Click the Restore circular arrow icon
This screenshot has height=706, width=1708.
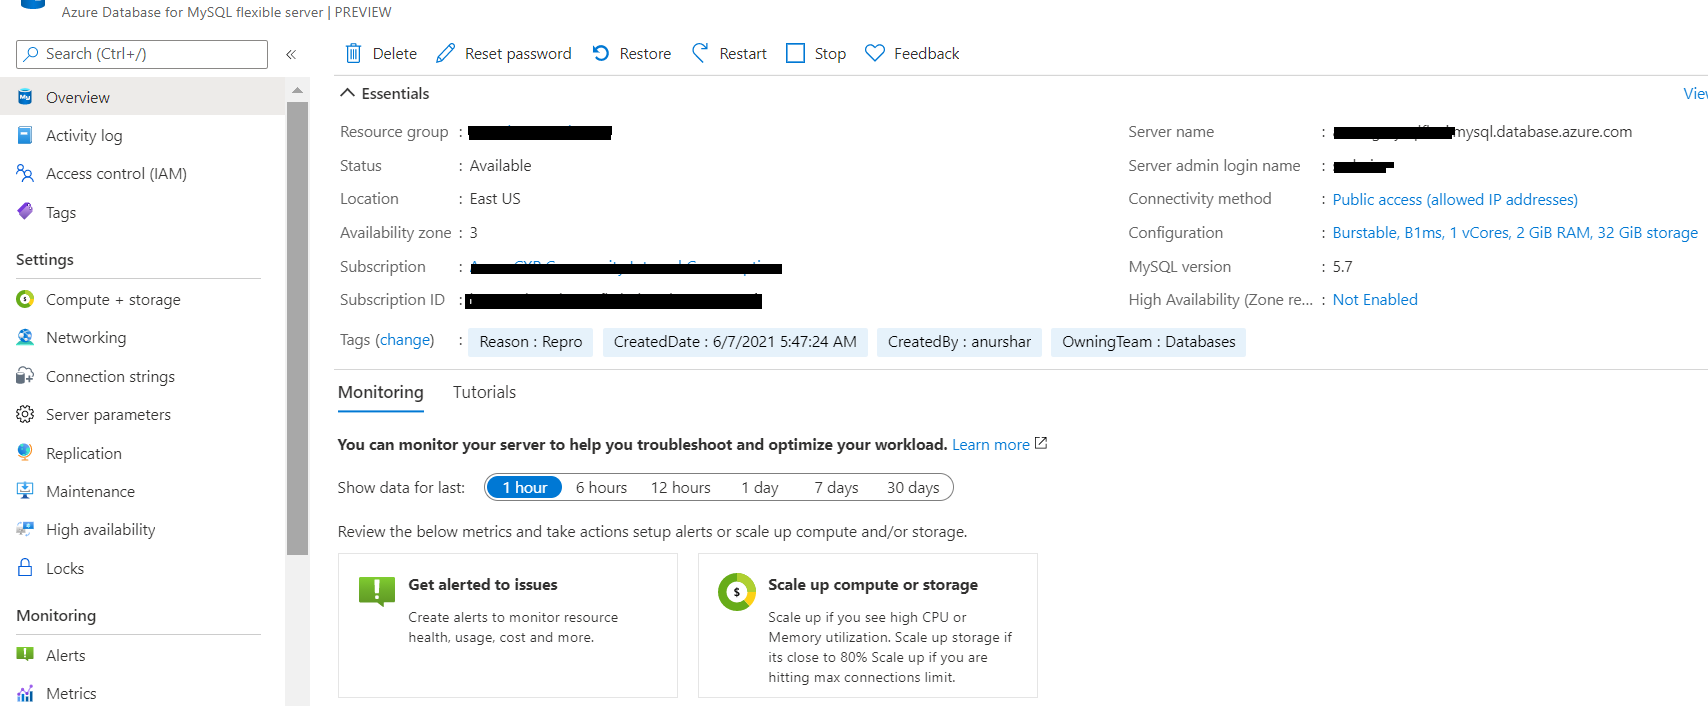click(x=601, y=53)
